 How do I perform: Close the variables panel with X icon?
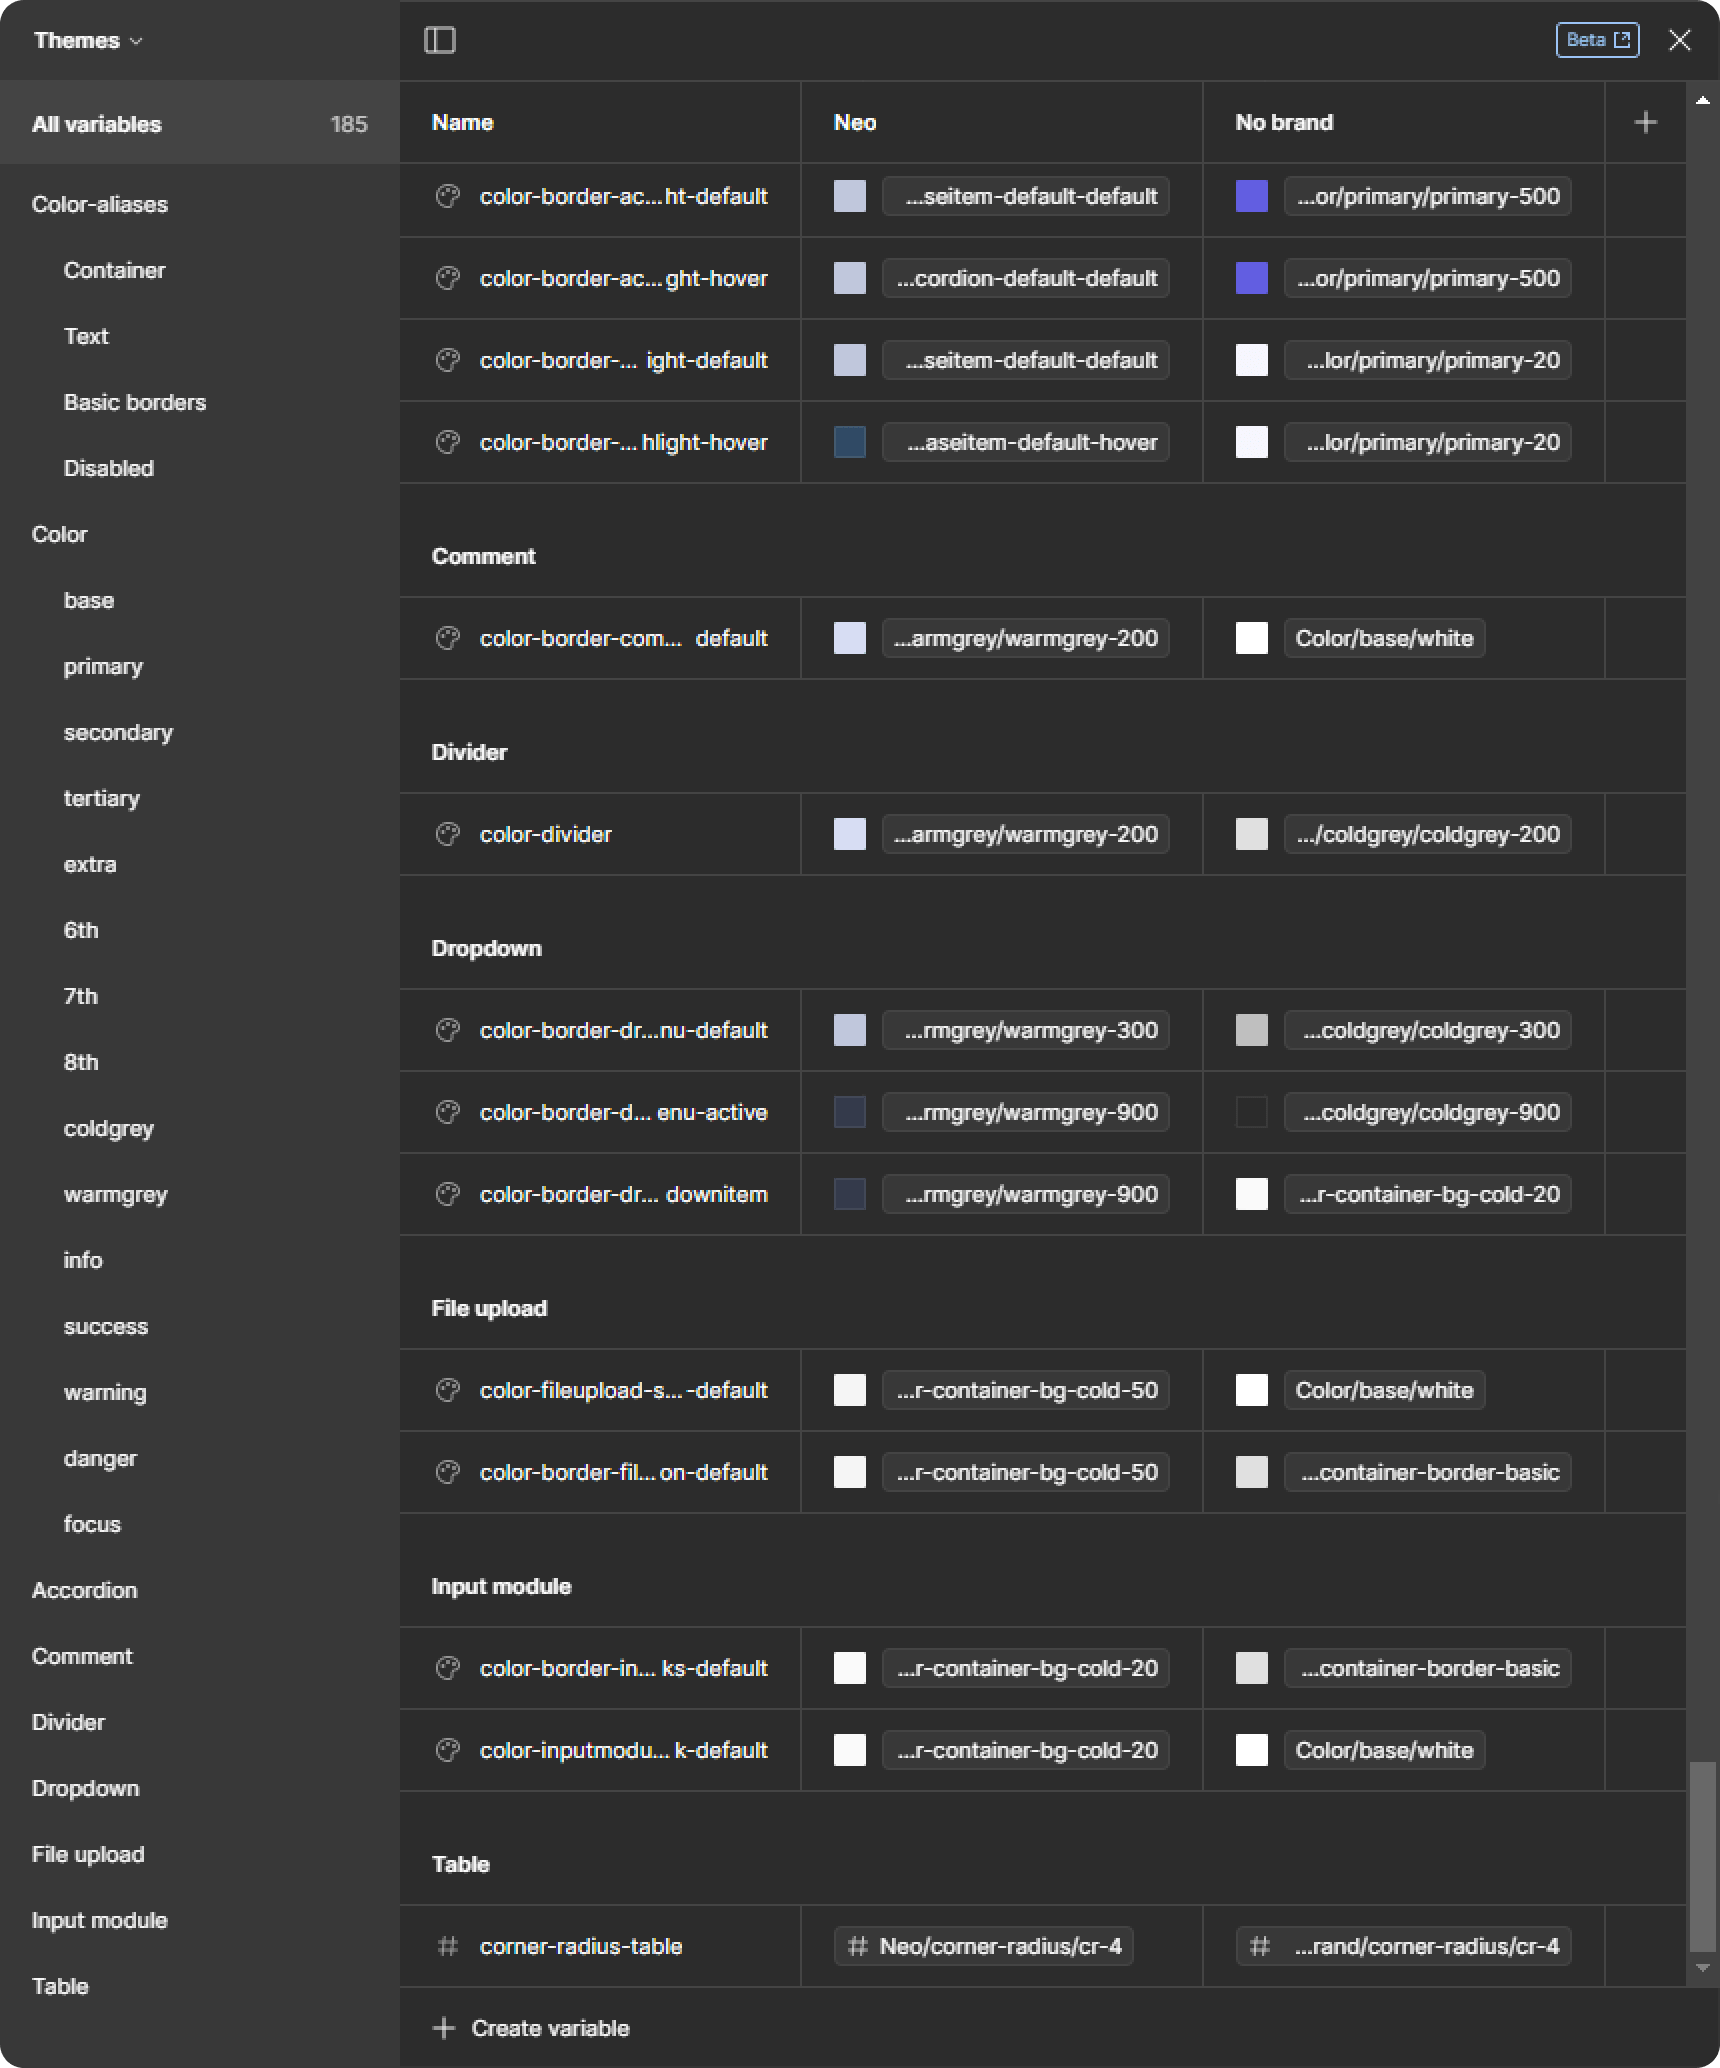1680,40
